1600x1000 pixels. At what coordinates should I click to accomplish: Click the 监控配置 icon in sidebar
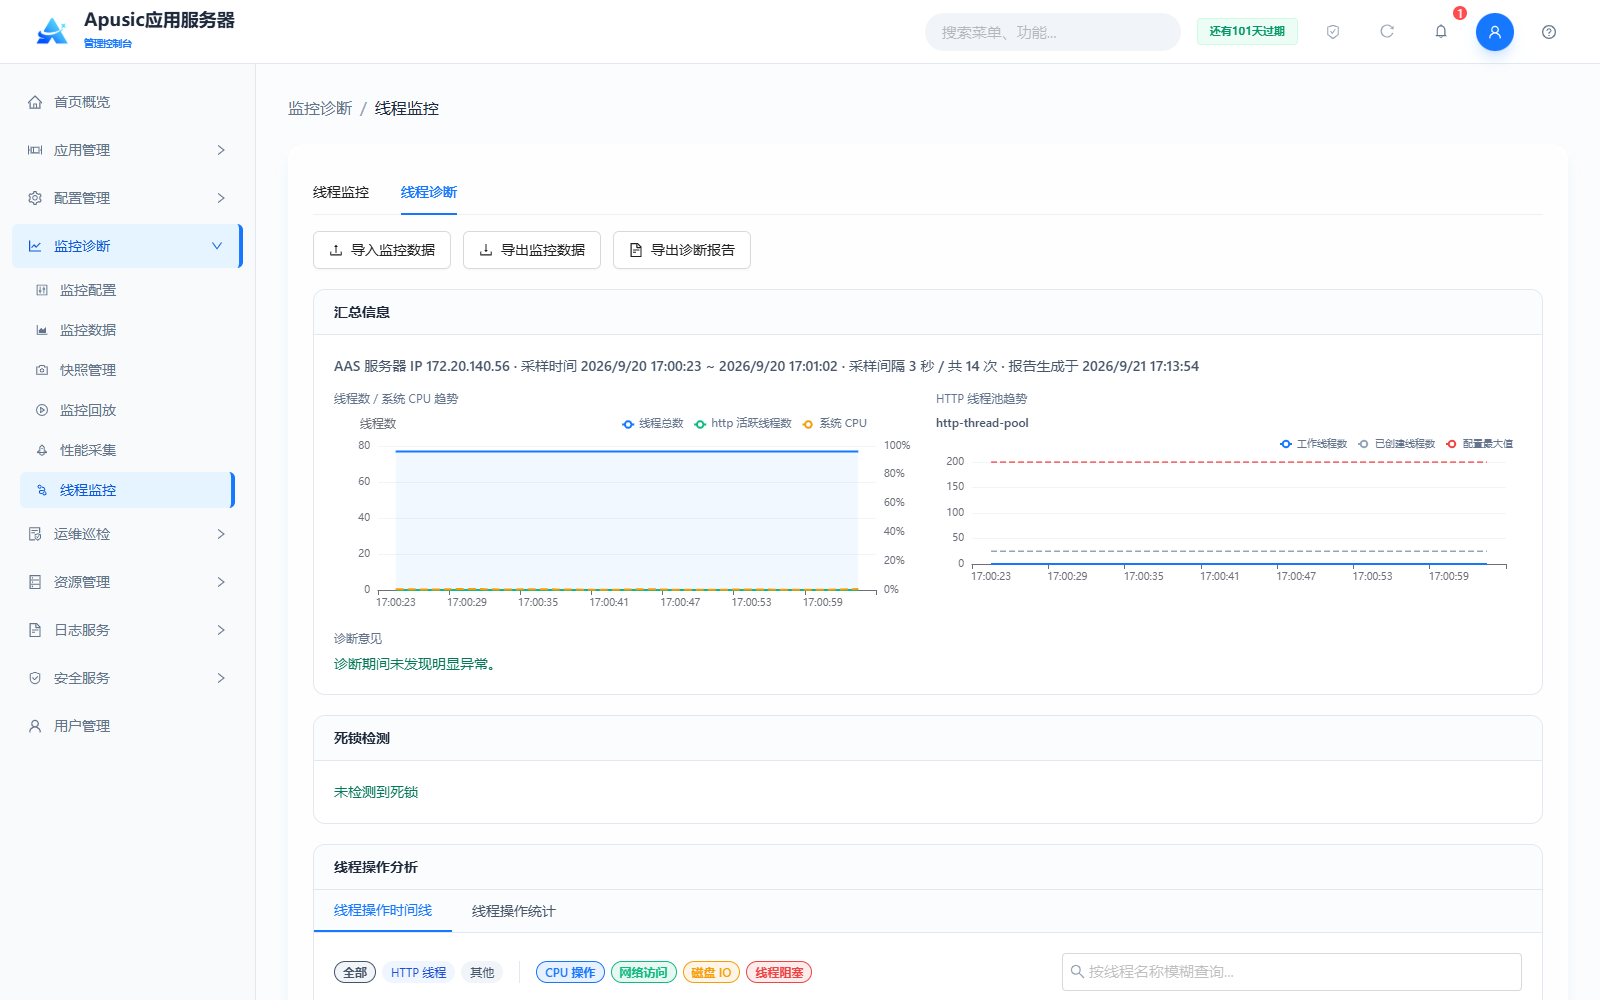point(42,290)
